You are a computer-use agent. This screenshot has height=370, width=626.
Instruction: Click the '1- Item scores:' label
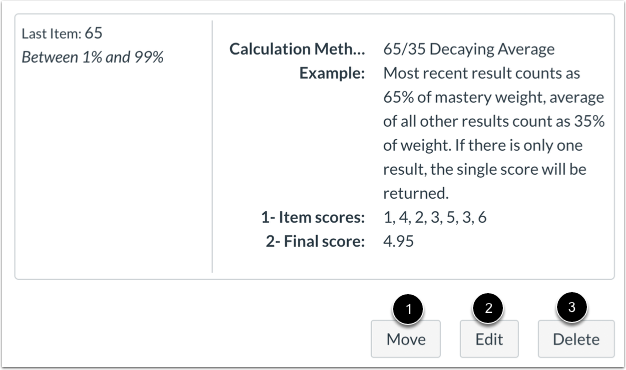pyautogui.click(x=313, y=218)
